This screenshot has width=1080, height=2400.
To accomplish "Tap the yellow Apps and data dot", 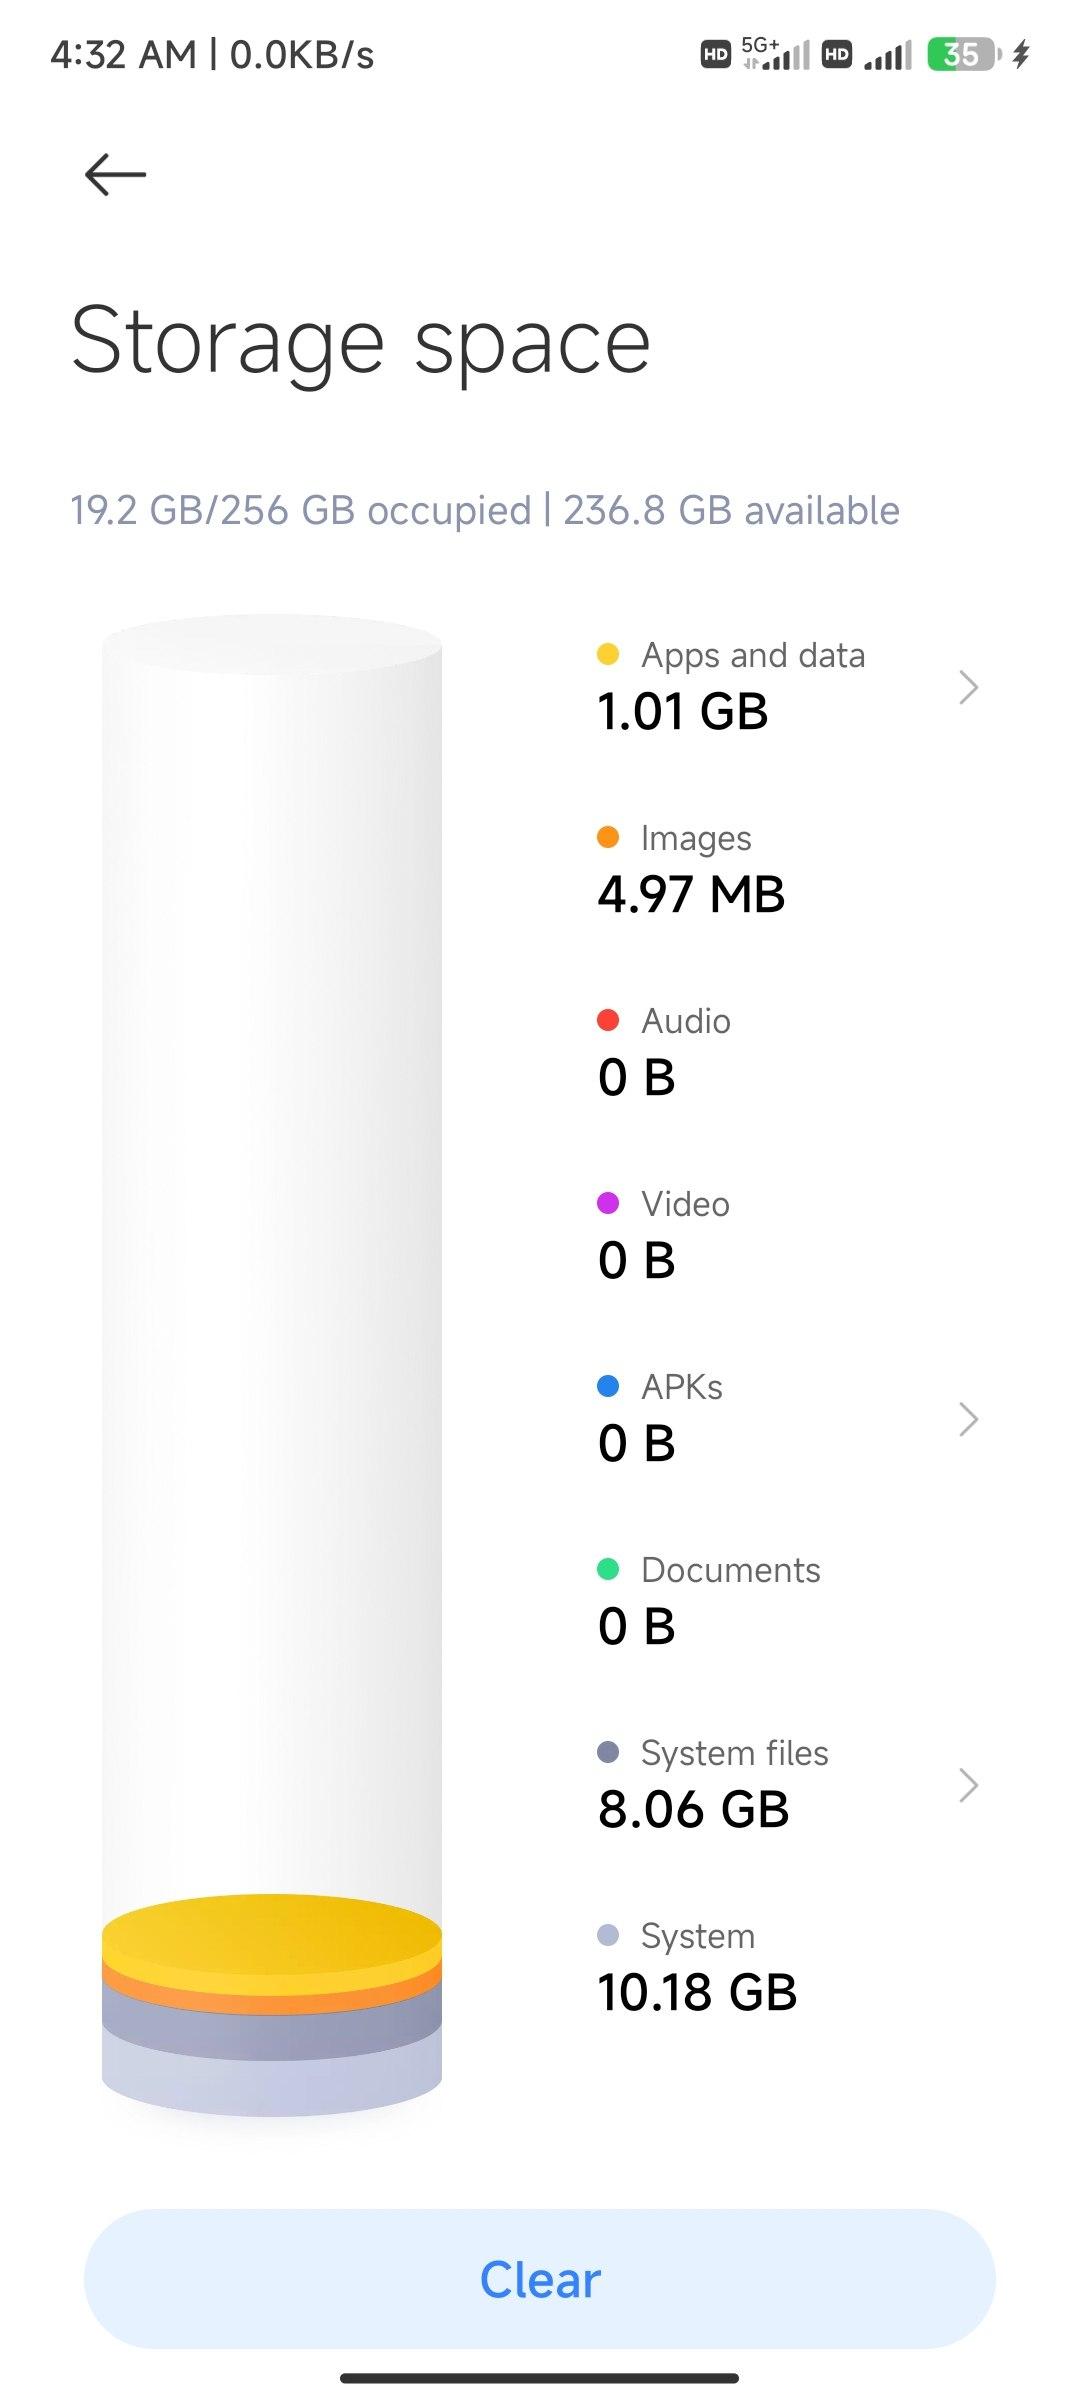I will click(x=608, y=655).
